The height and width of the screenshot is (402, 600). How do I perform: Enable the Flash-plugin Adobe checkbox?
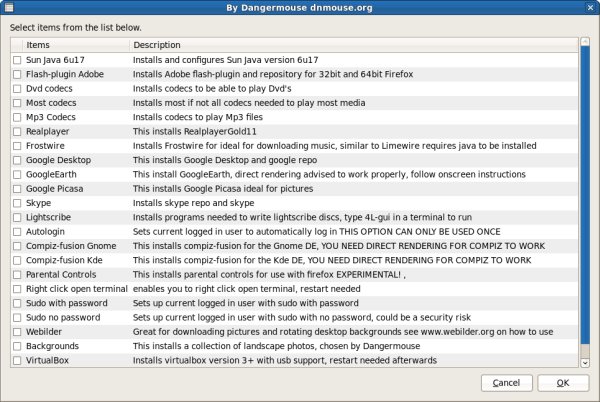point(17,75)
